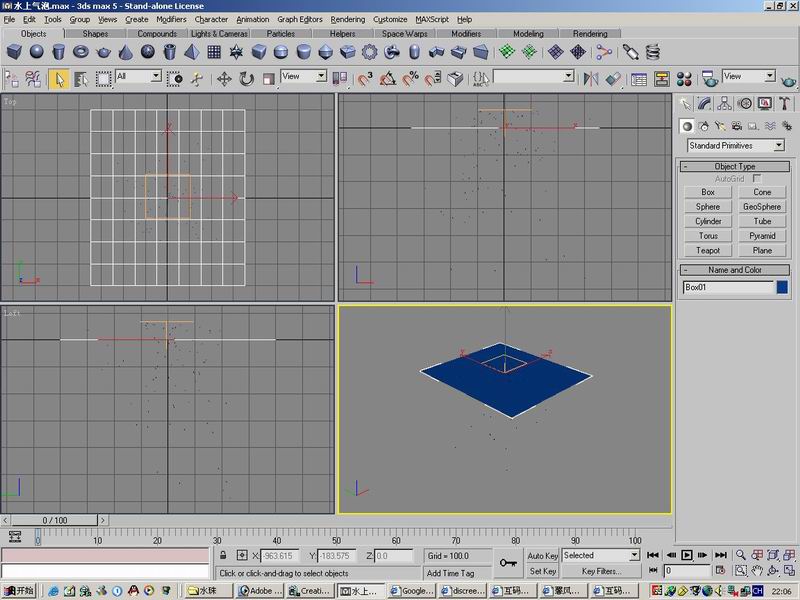Switch to Lights category in Create panel

(720, 126)
